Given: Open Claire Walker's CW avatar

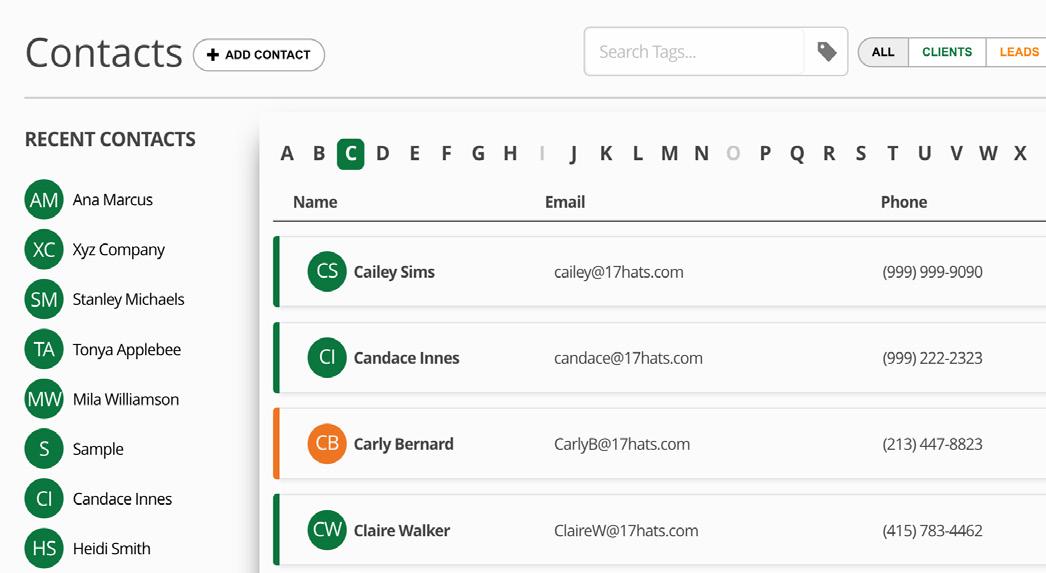Looking at the screenshot, I should click(327, 530).
